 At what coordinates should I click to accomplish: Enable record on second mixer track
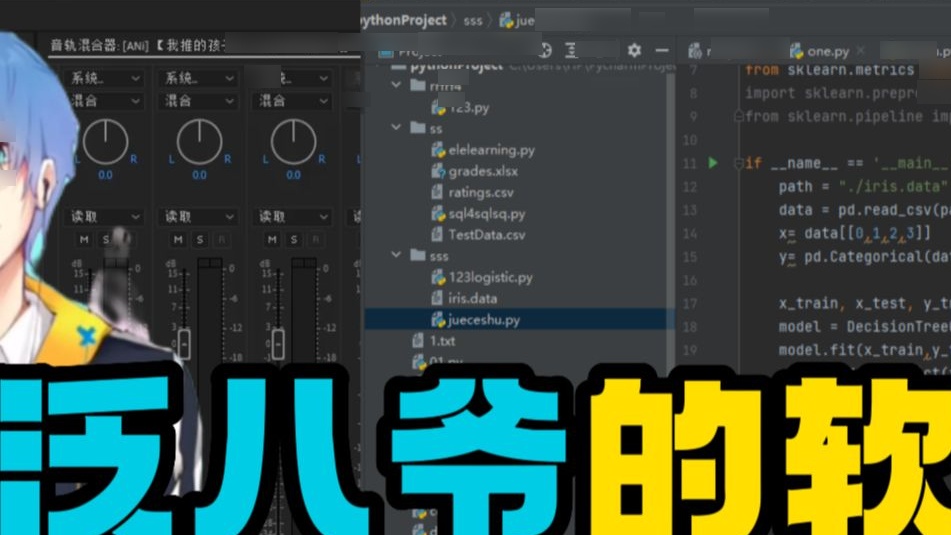221,240
